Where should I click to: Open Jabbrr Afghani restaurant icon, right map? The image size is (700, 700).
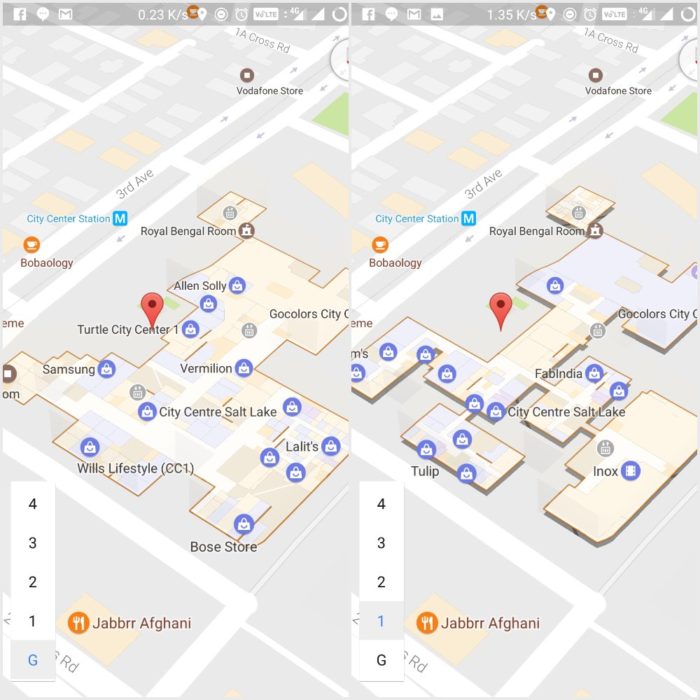427,622
